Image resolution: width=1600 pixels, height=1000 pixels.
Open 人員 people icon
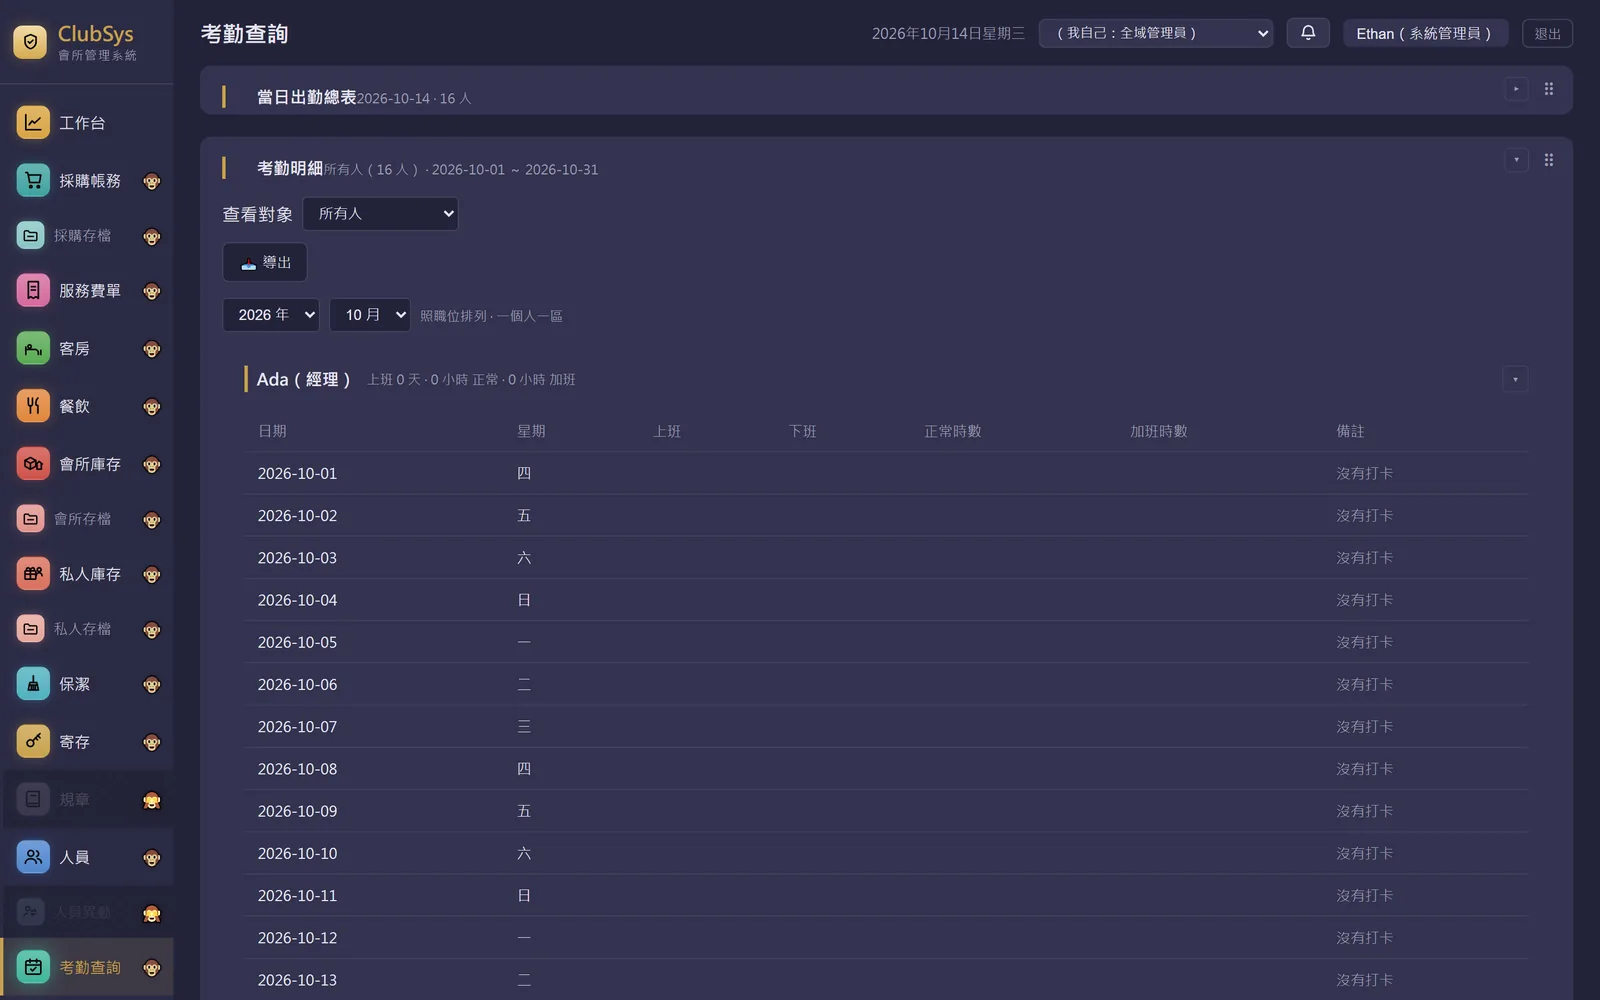tap(33, 857)
